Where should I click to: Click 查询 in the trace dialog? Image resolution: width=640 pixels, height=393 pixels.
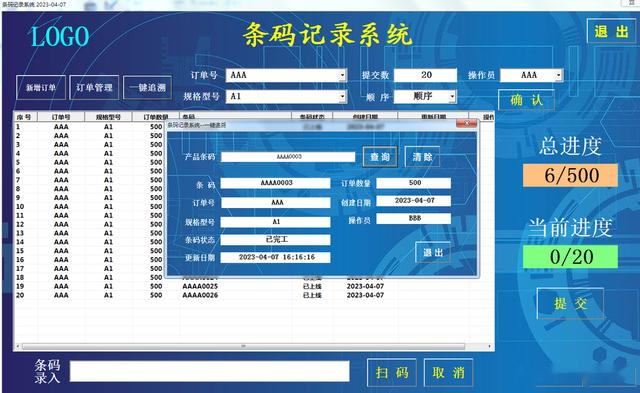[380, 157]
